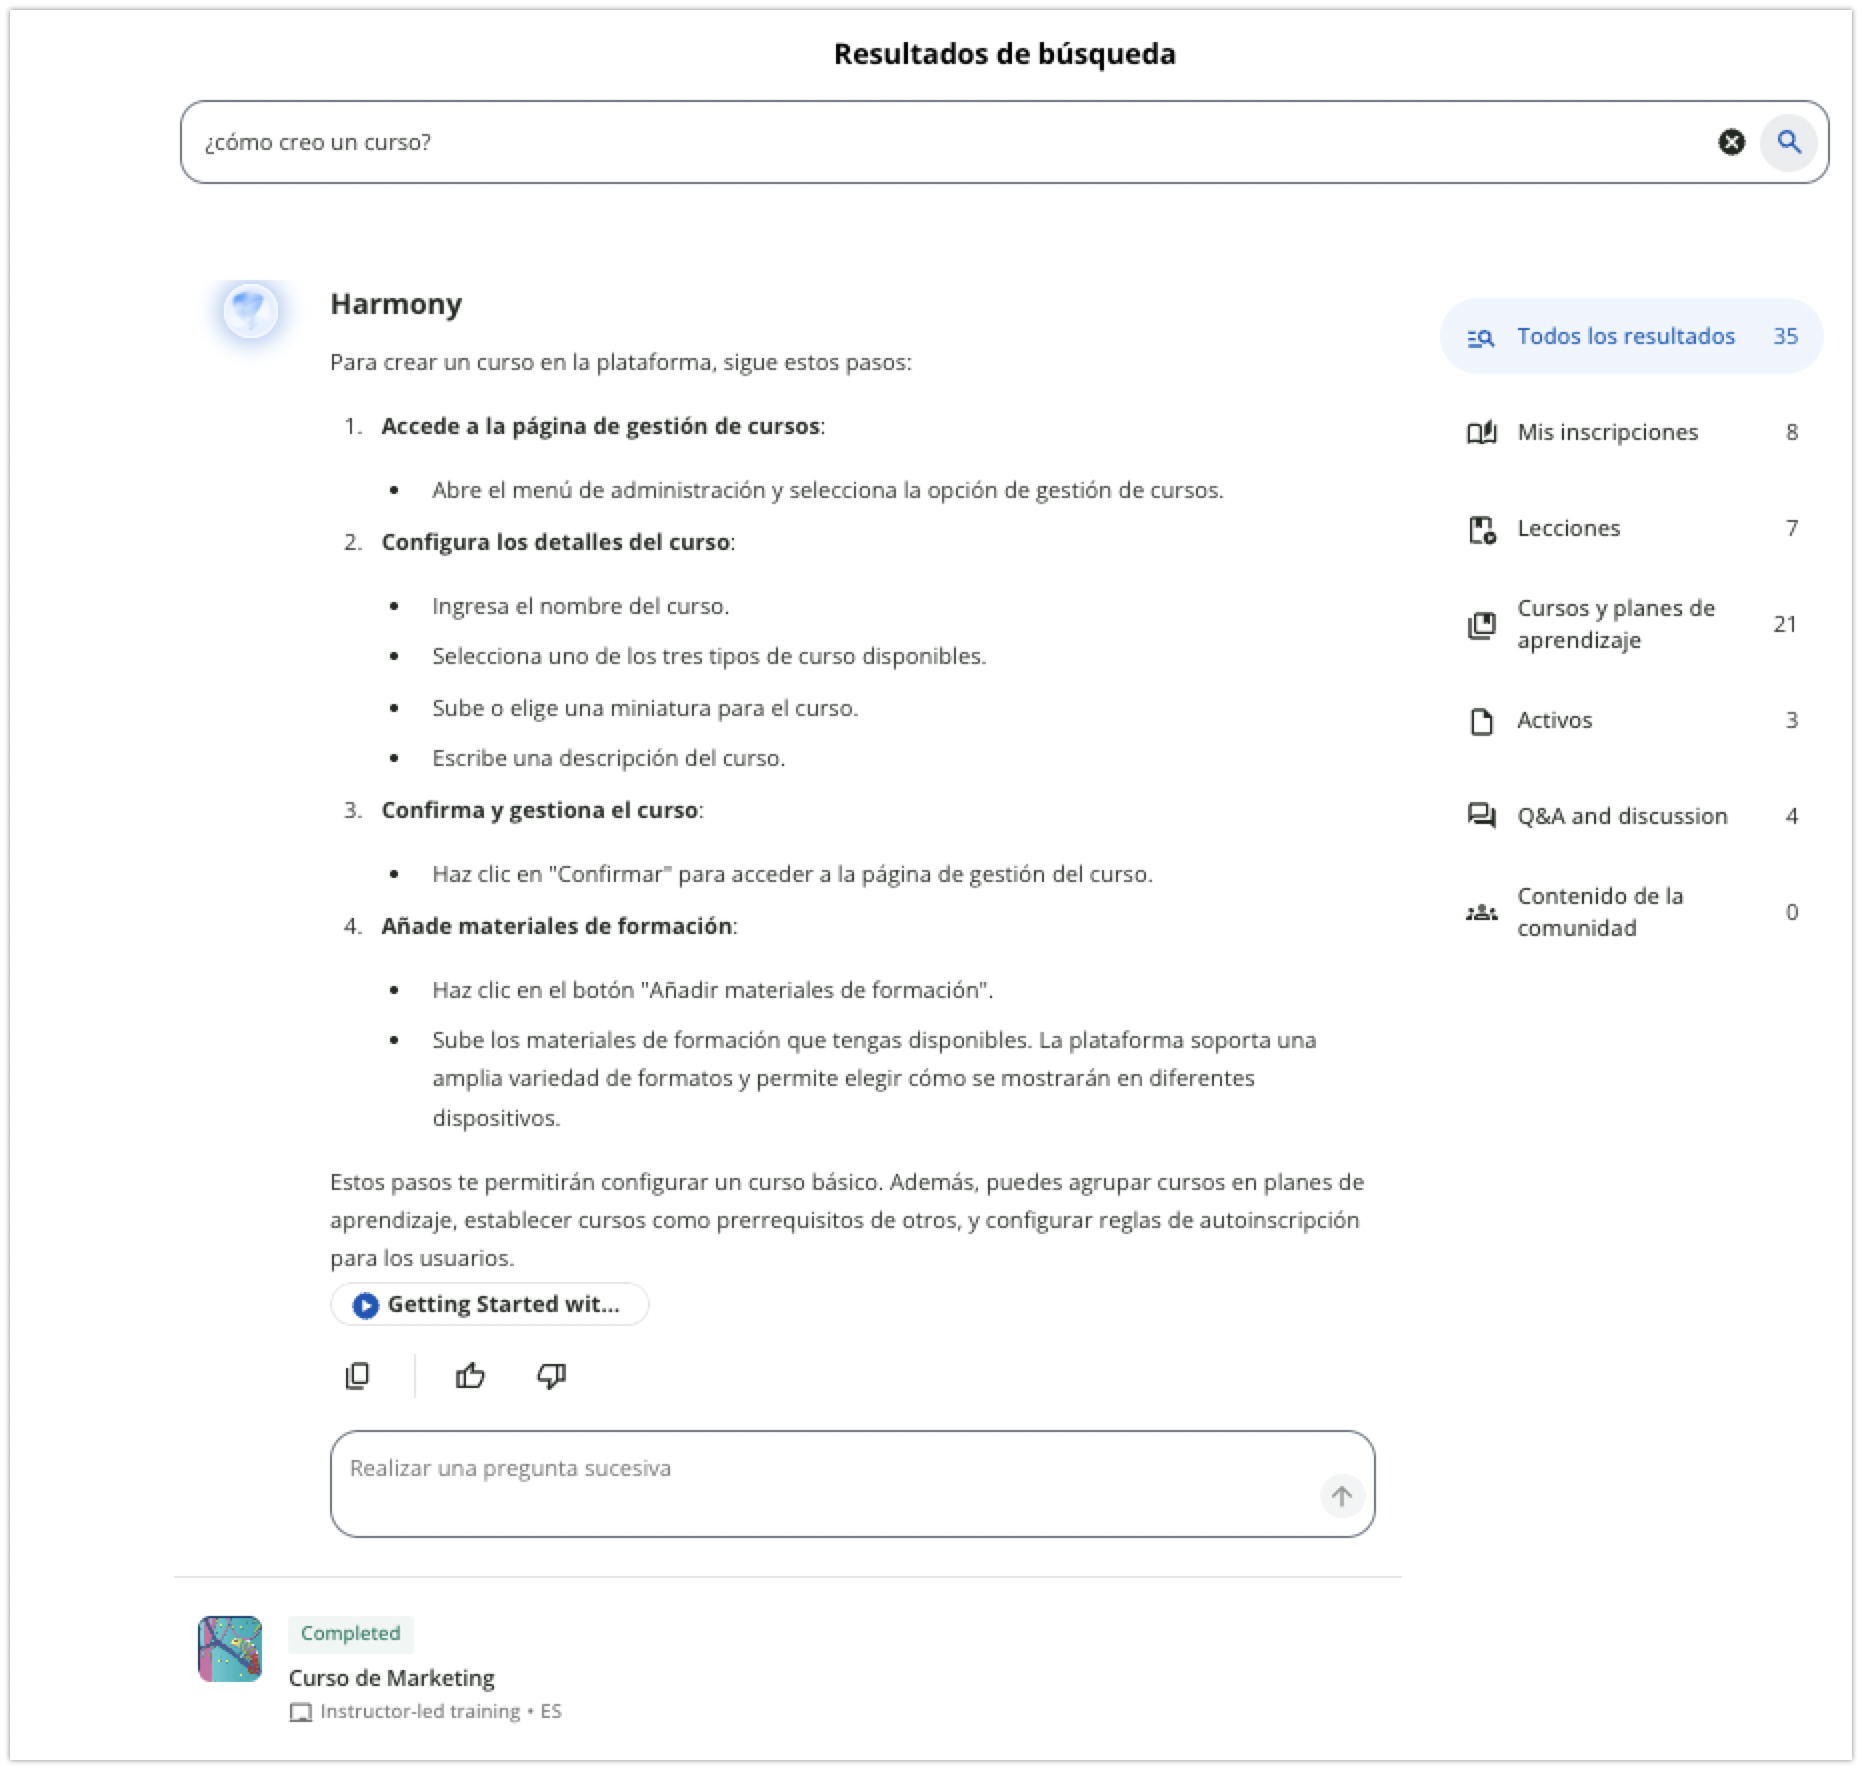Screen dimensions: 1862x1770
Task: Click the Harmony assistant avatar icon
Action: [x=250, y=311]
